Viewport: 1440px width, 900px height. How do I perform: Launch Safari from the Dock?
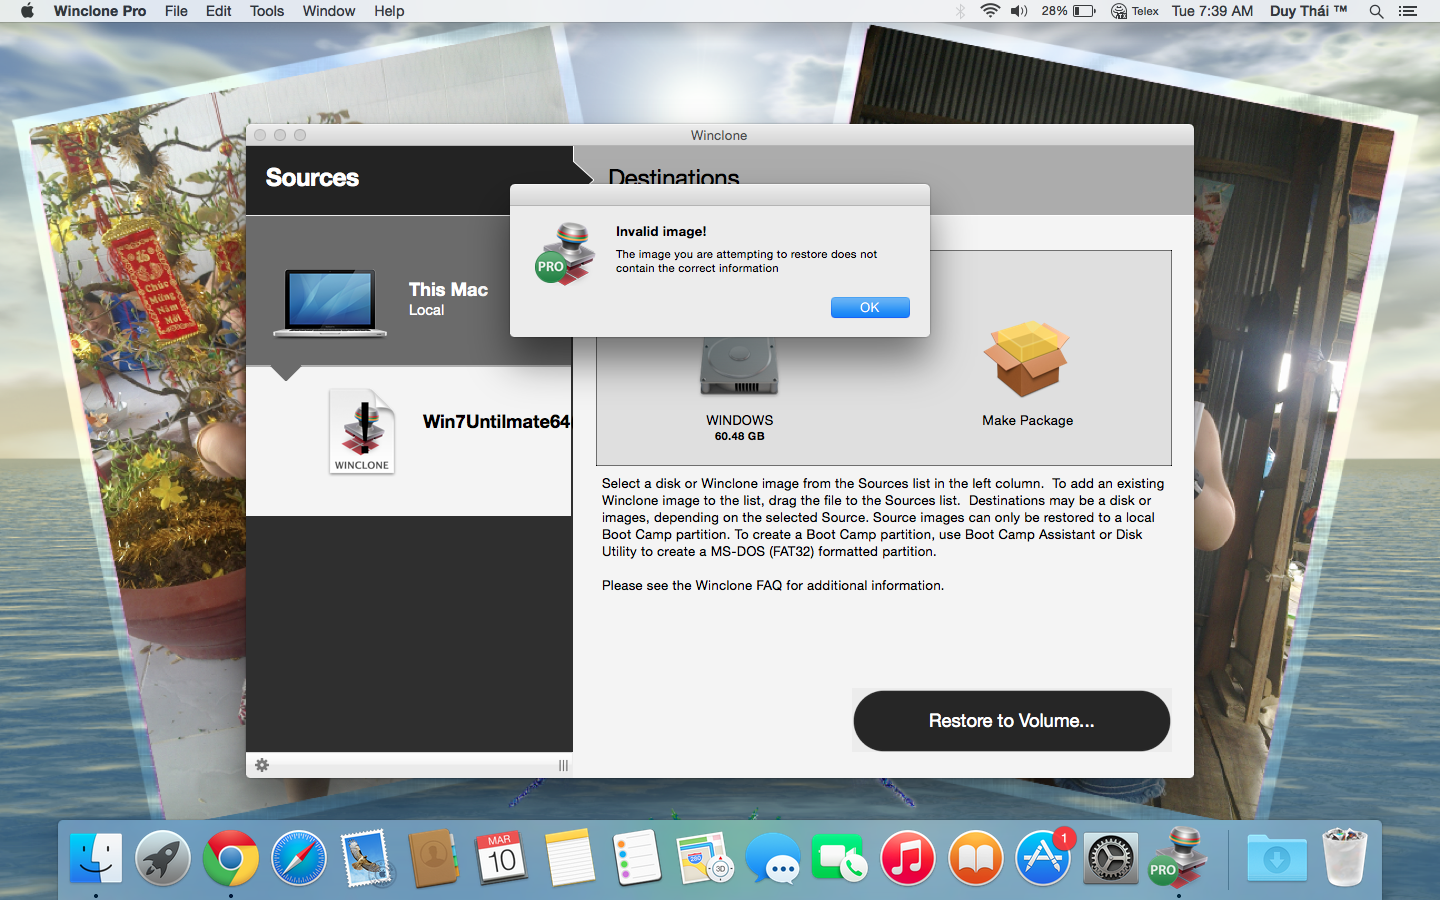(298, 858)
